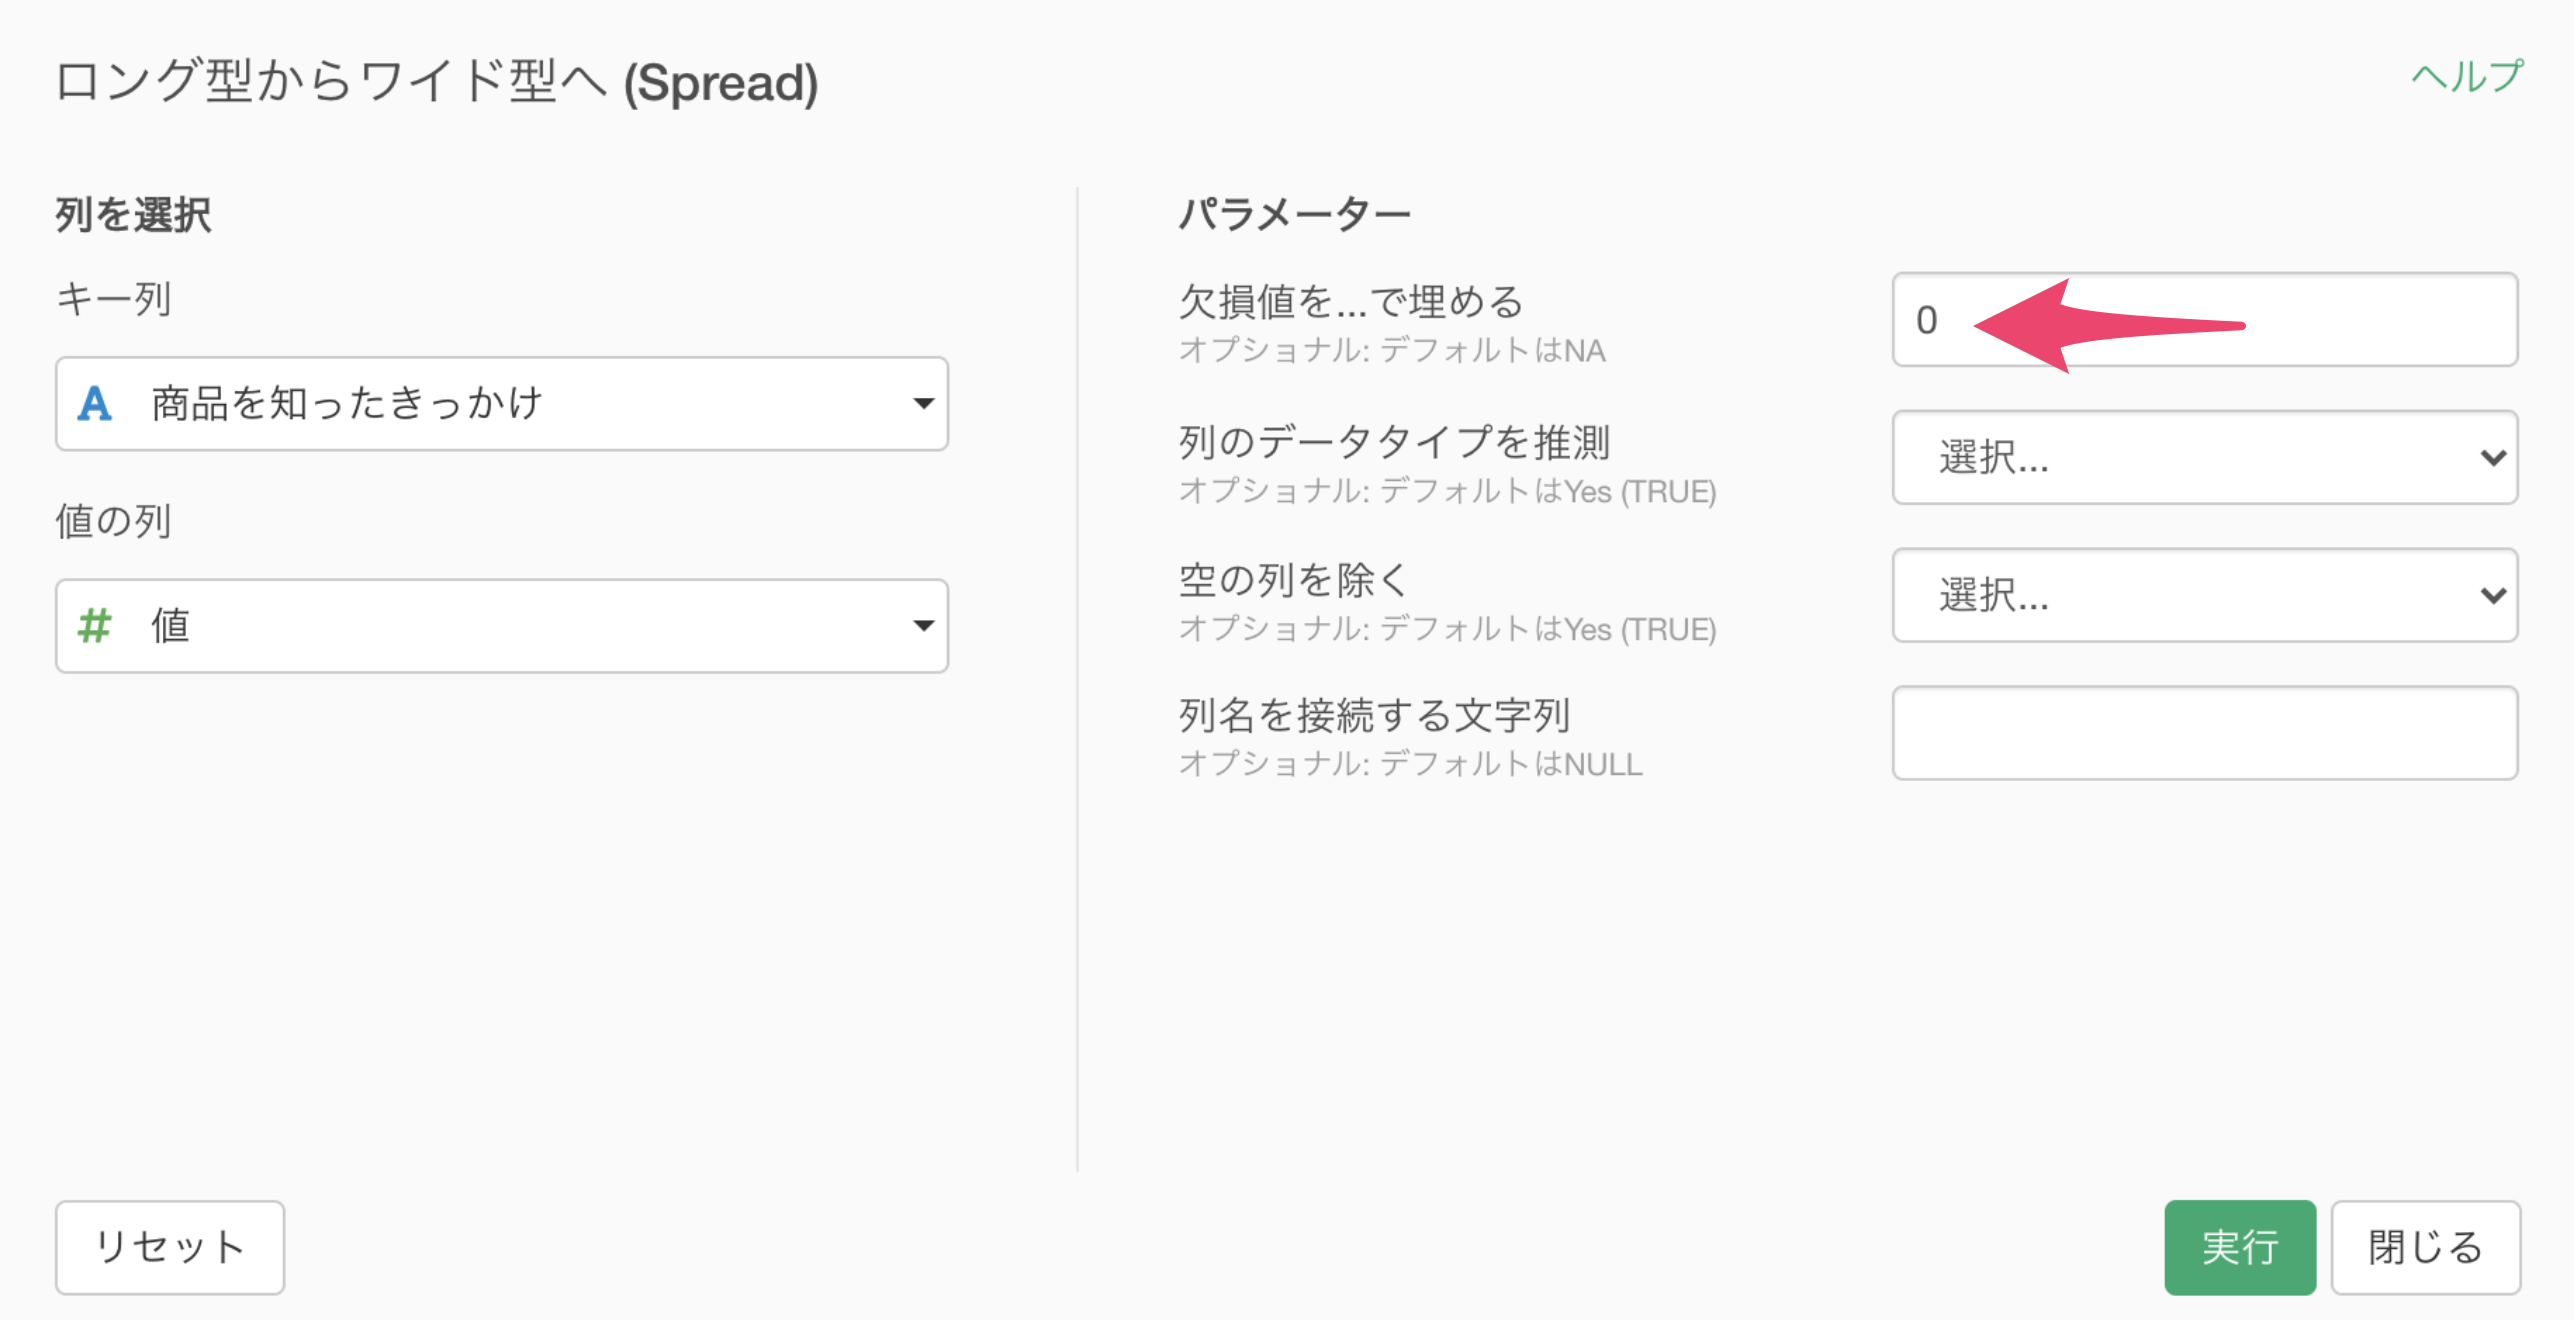
Task: Click the 欠損値を...で埋める label text
Action: (x=1351, y=302)
